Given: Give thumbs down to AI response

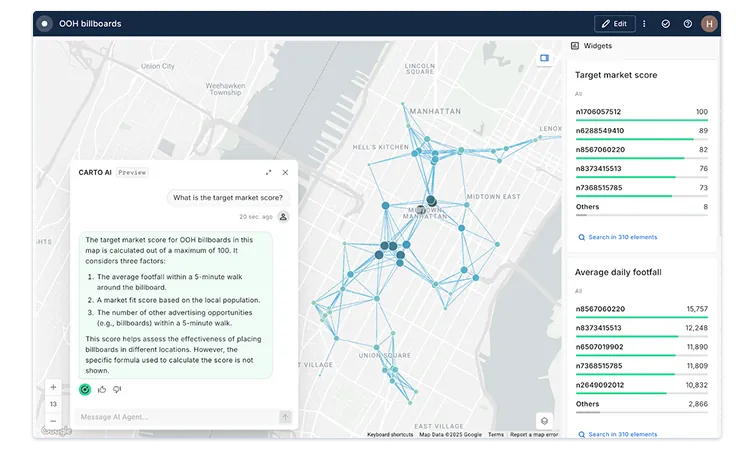Looking at the screenshot, I should [117, 389].
